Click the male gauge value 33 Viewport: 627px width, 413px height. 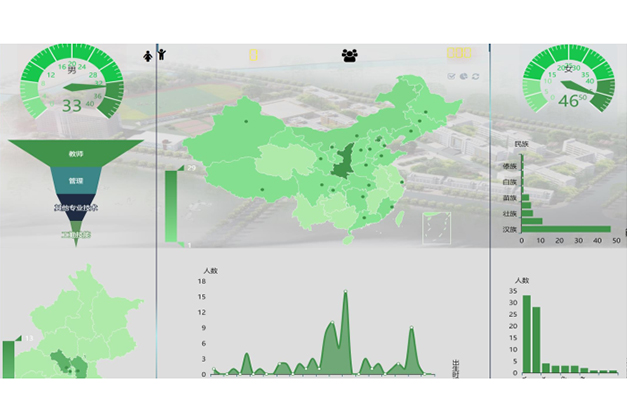pyautogui.click(x=72, y=106)
